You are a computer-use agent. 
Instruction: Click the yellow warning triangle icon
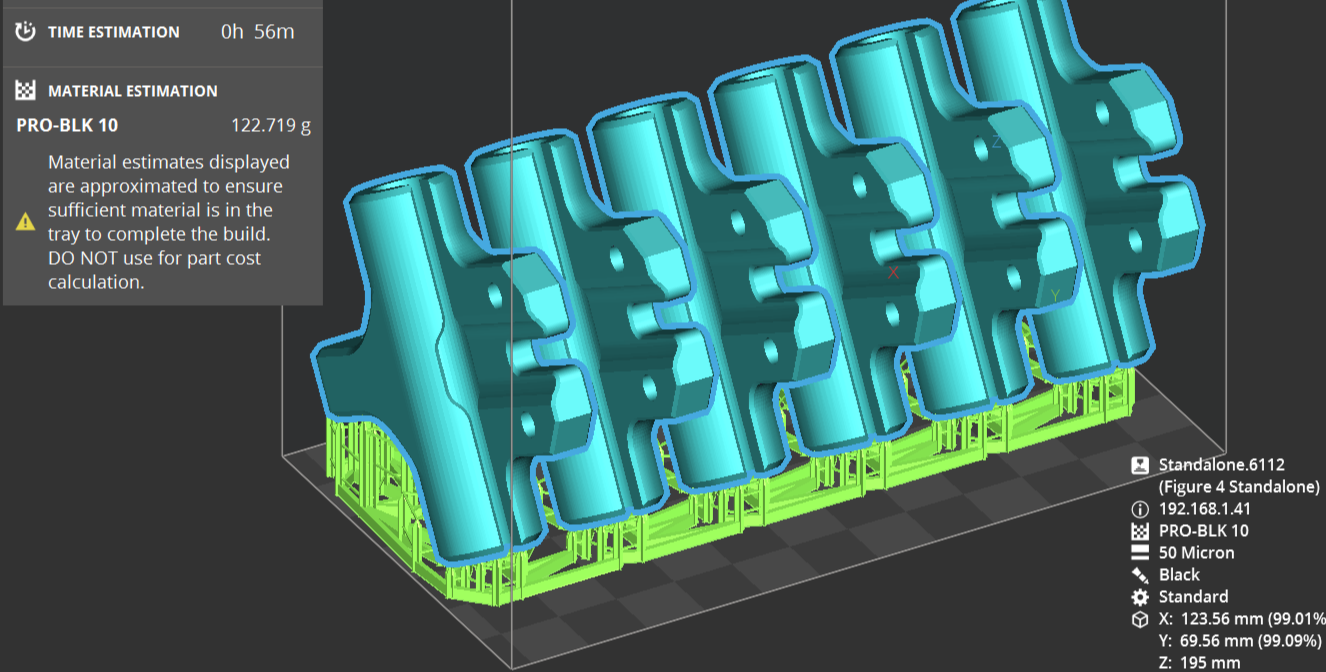(26, 222)
